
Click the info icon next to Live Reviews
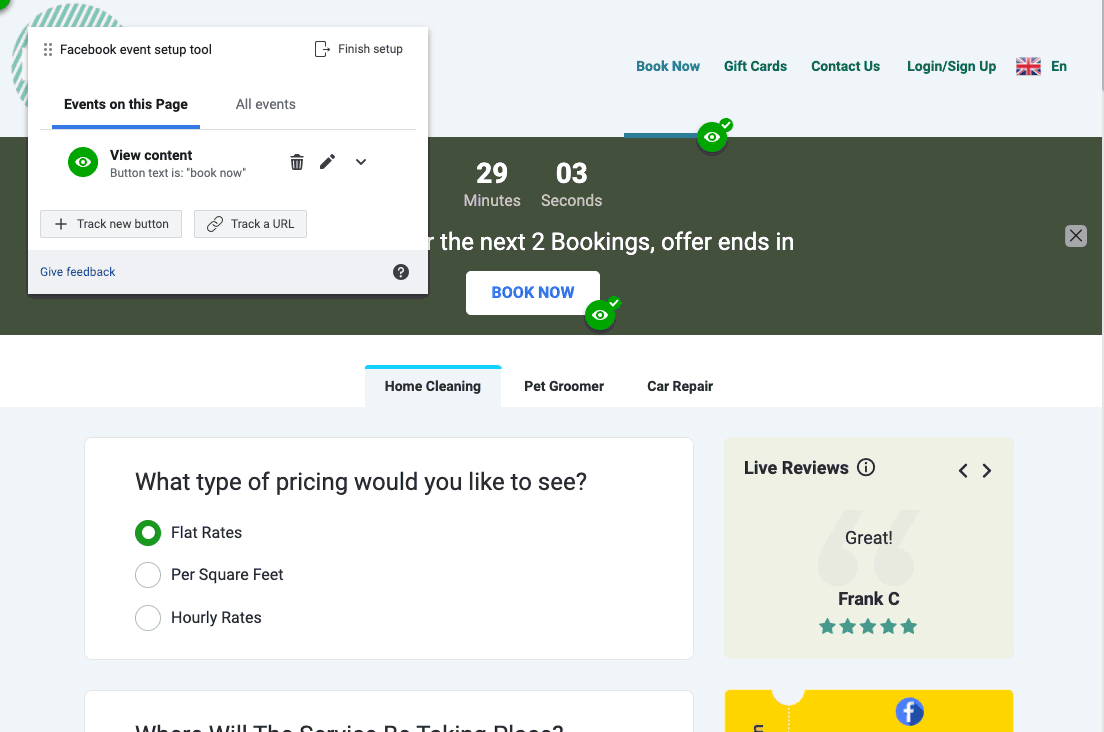pyautogui.click(x=866, y=467)
